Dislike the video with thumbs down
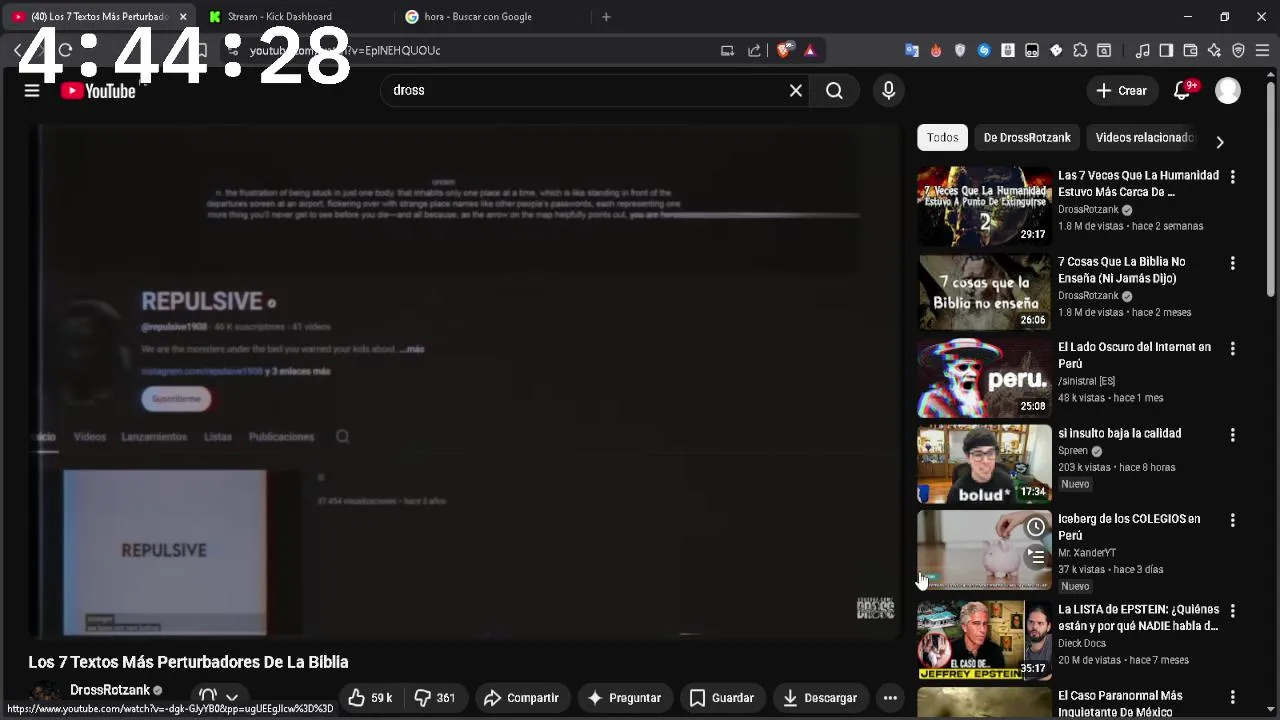1280x720 pixels. tap(434, 698)
